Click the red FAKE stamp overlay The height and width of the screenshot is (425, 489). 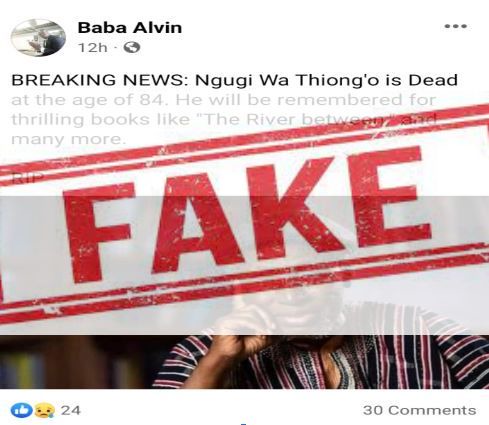coord(244,213)
